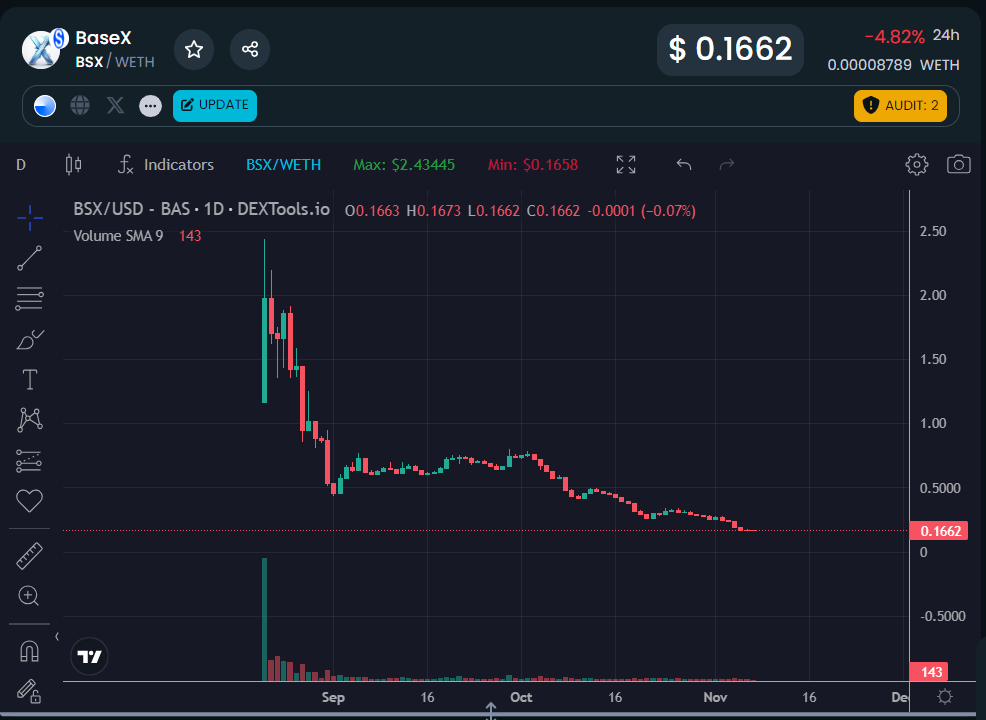Undo the last chart action
The image size is (986, 720).
pyautogui.click(x=684, y=165)
